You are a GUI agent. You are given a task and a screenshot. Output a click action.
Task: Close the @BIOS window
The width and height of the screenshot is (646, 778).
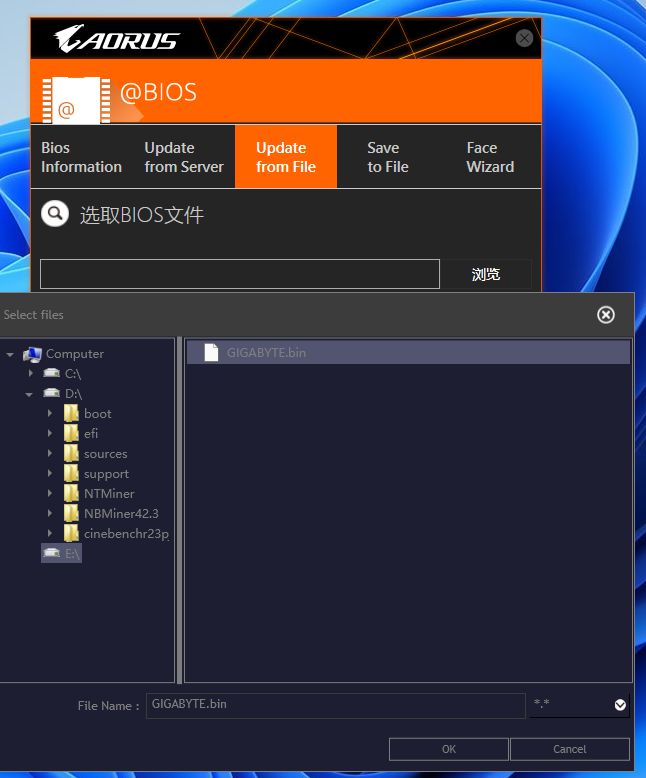524,38
